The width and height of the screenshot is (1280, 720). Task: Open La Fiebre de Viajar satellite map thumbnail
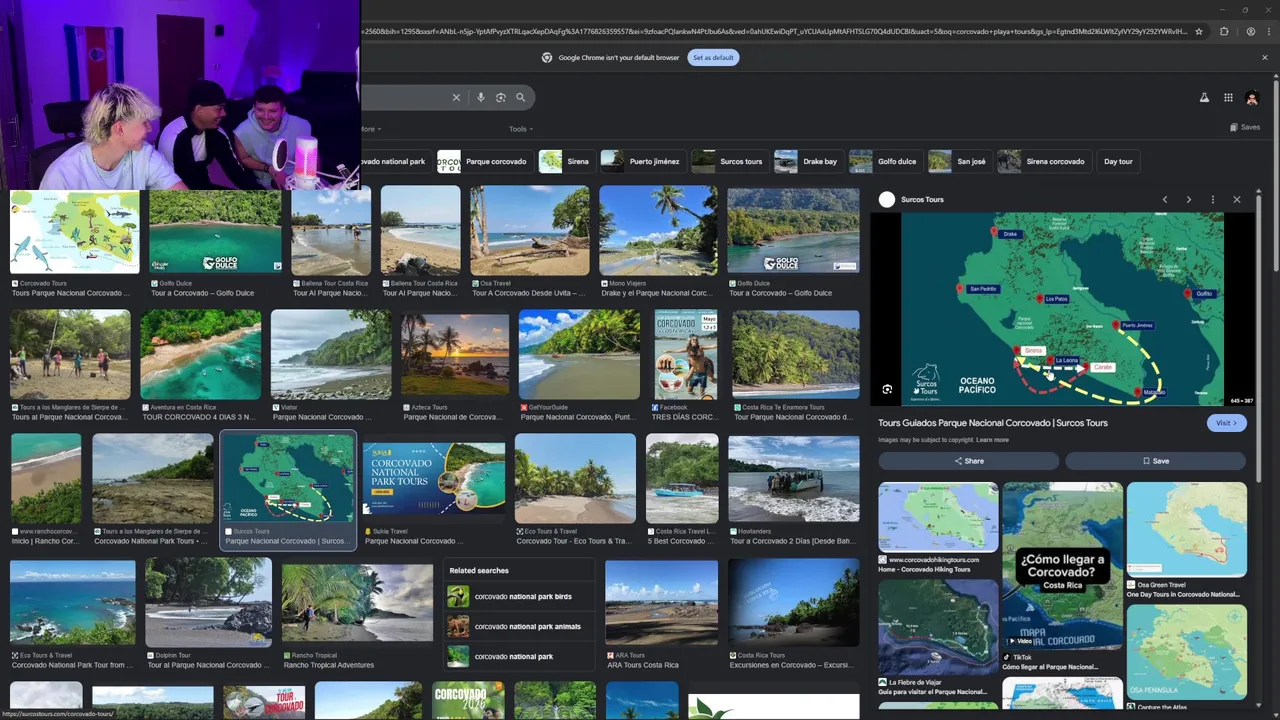click(938, 628)
